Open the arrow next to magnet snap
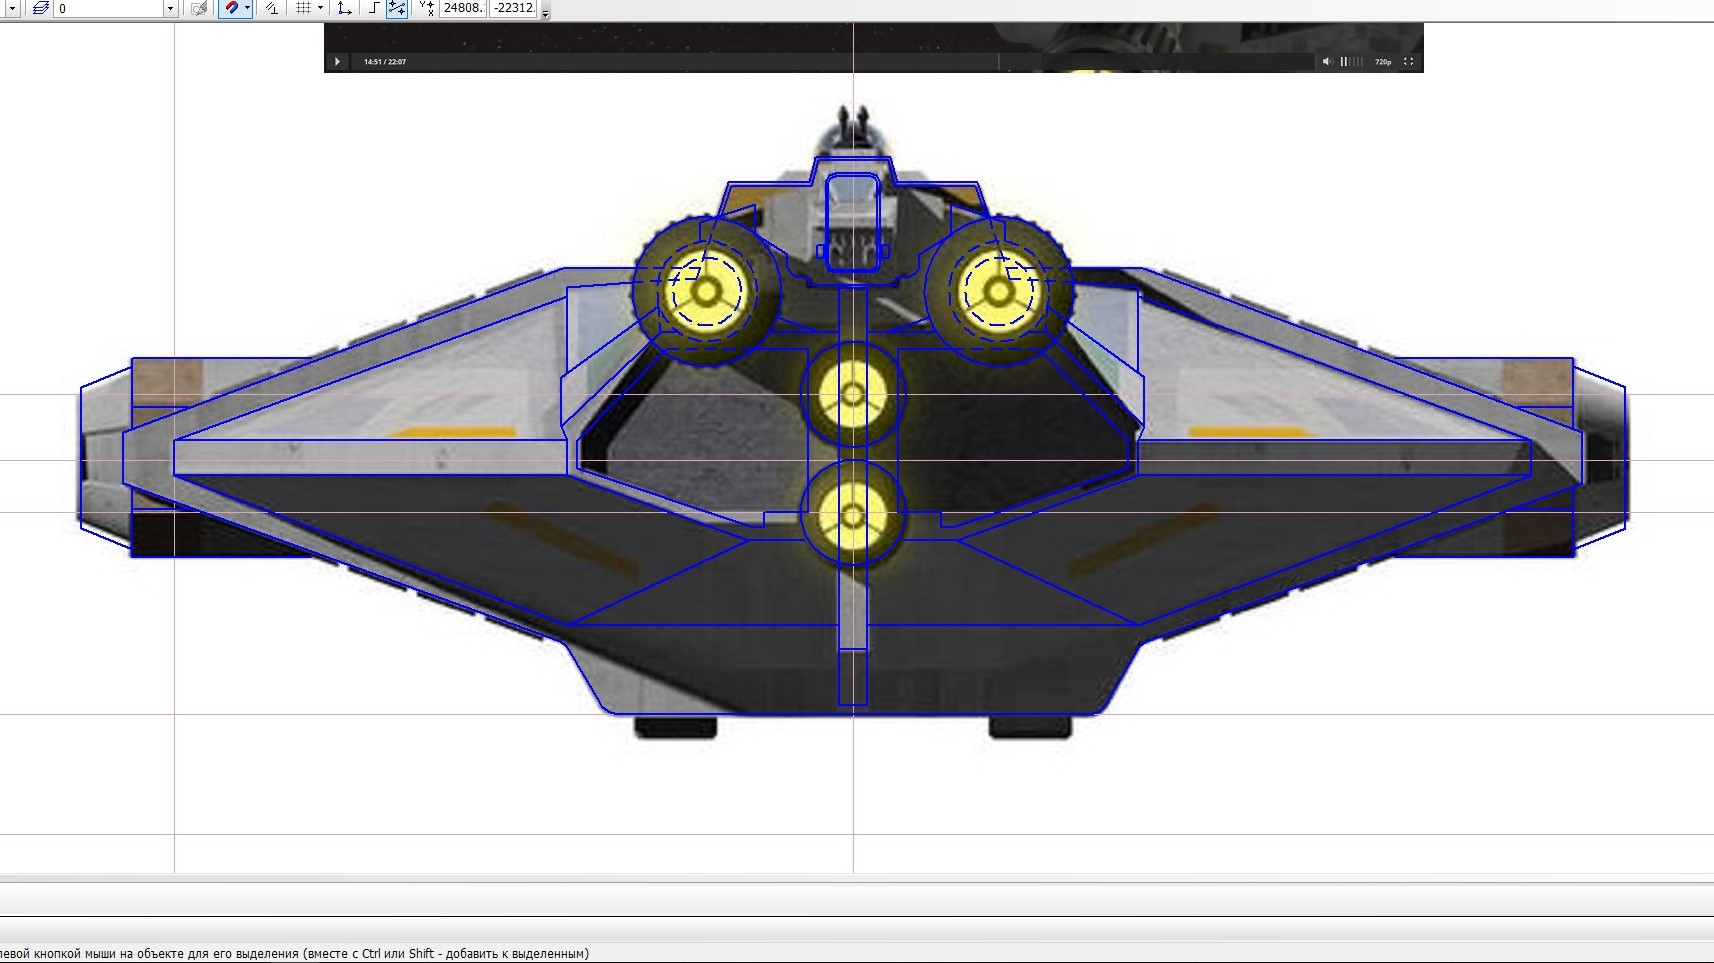 point(247,8)
